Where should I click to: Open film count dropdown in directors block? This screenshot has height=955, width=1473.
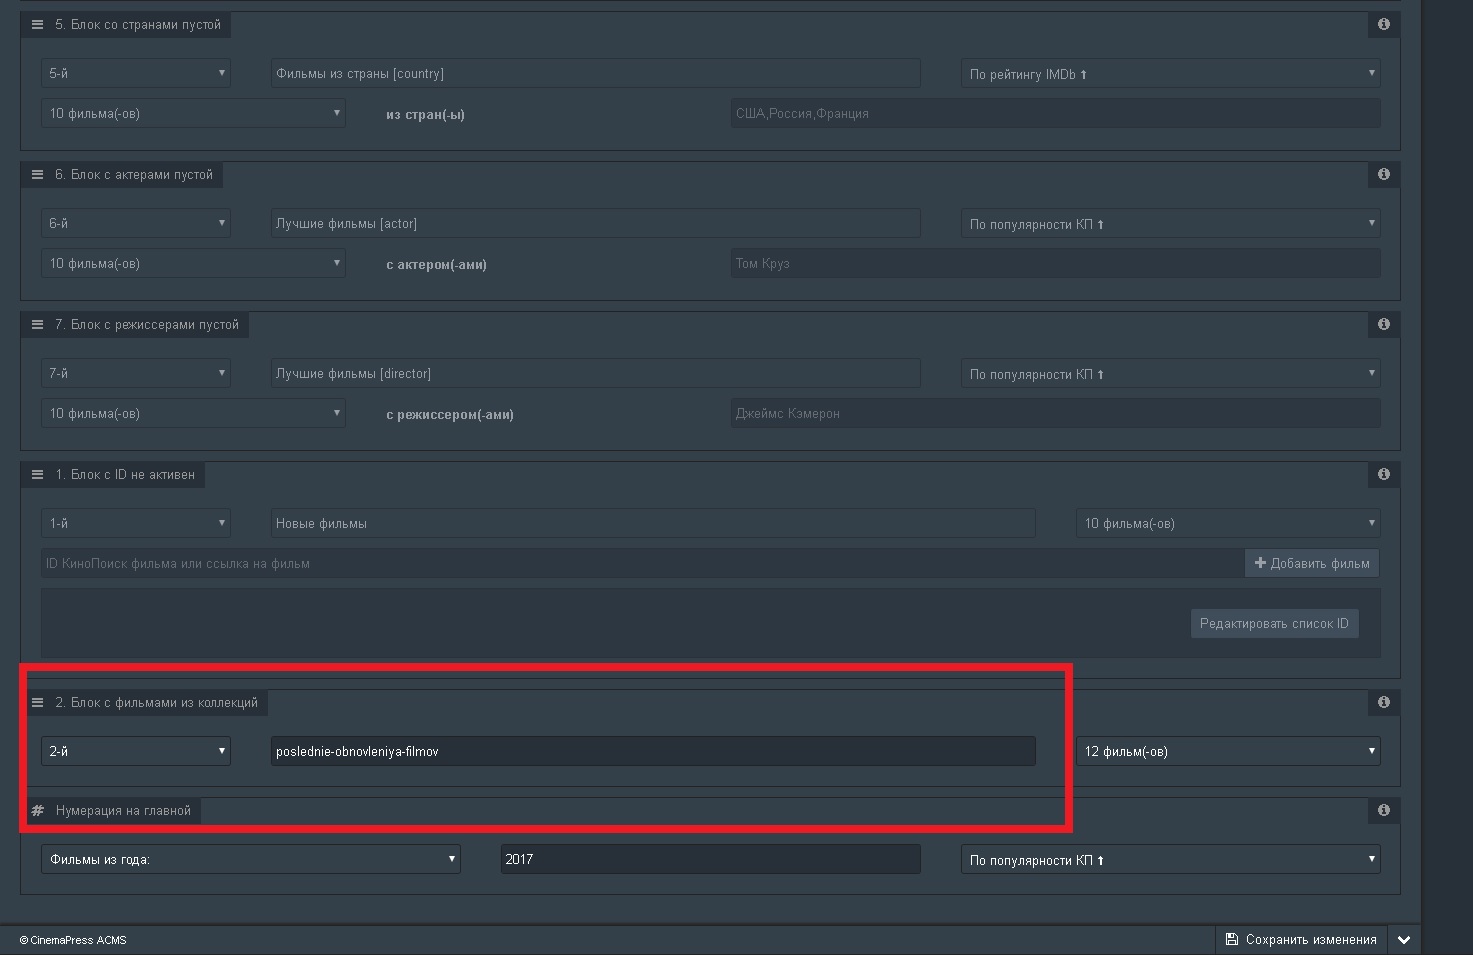193,413
